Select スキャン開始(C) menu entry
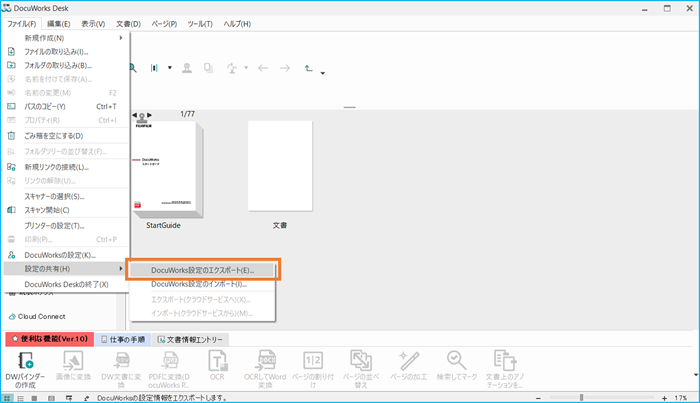700x403 pixels. (x=66, y=210)
